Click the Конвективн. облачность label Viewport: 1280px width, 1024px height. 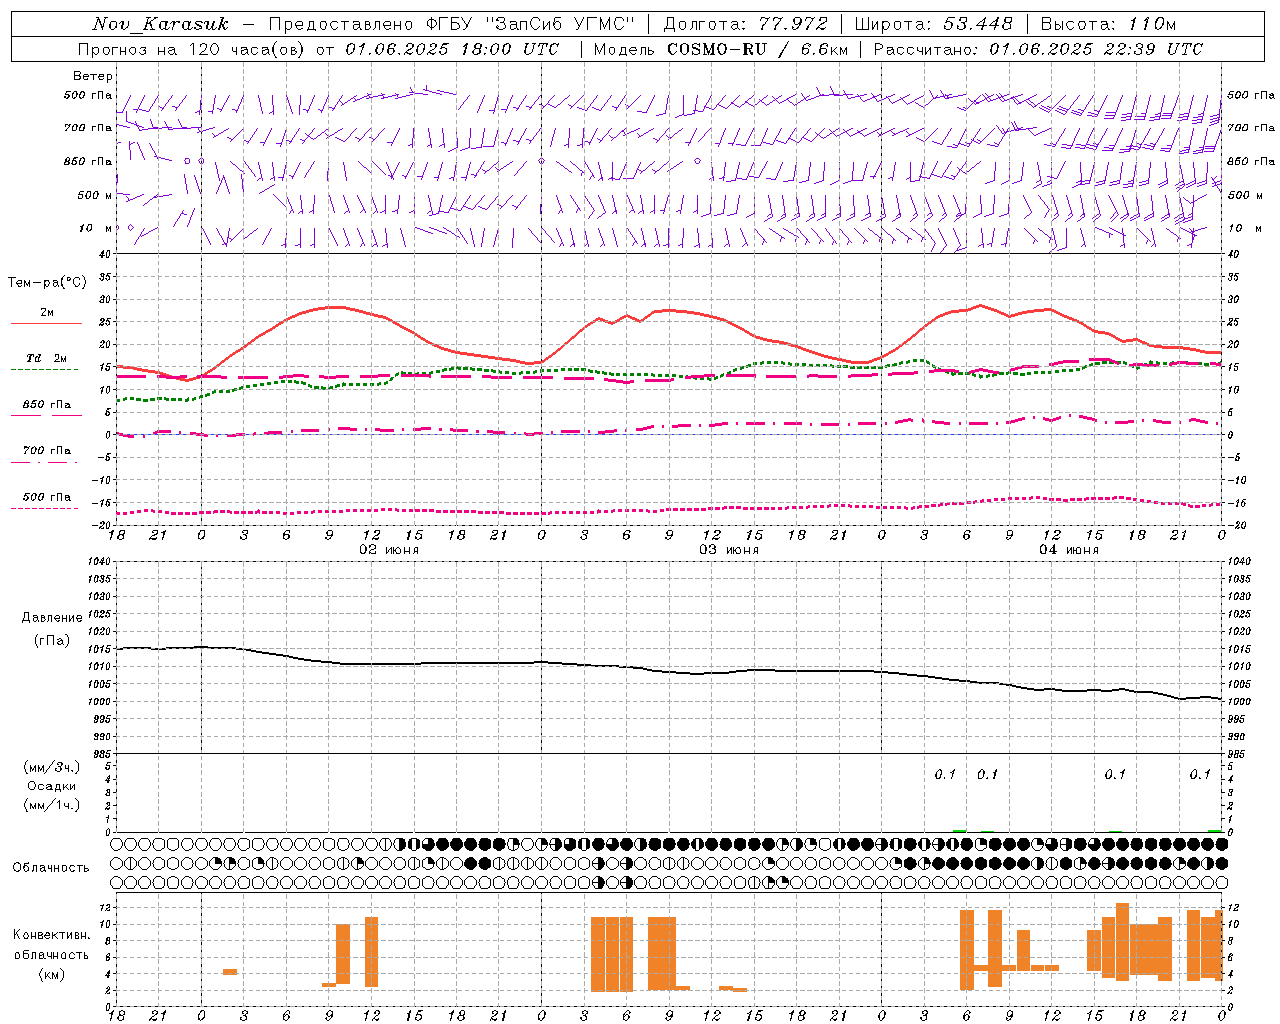(51, 945)
